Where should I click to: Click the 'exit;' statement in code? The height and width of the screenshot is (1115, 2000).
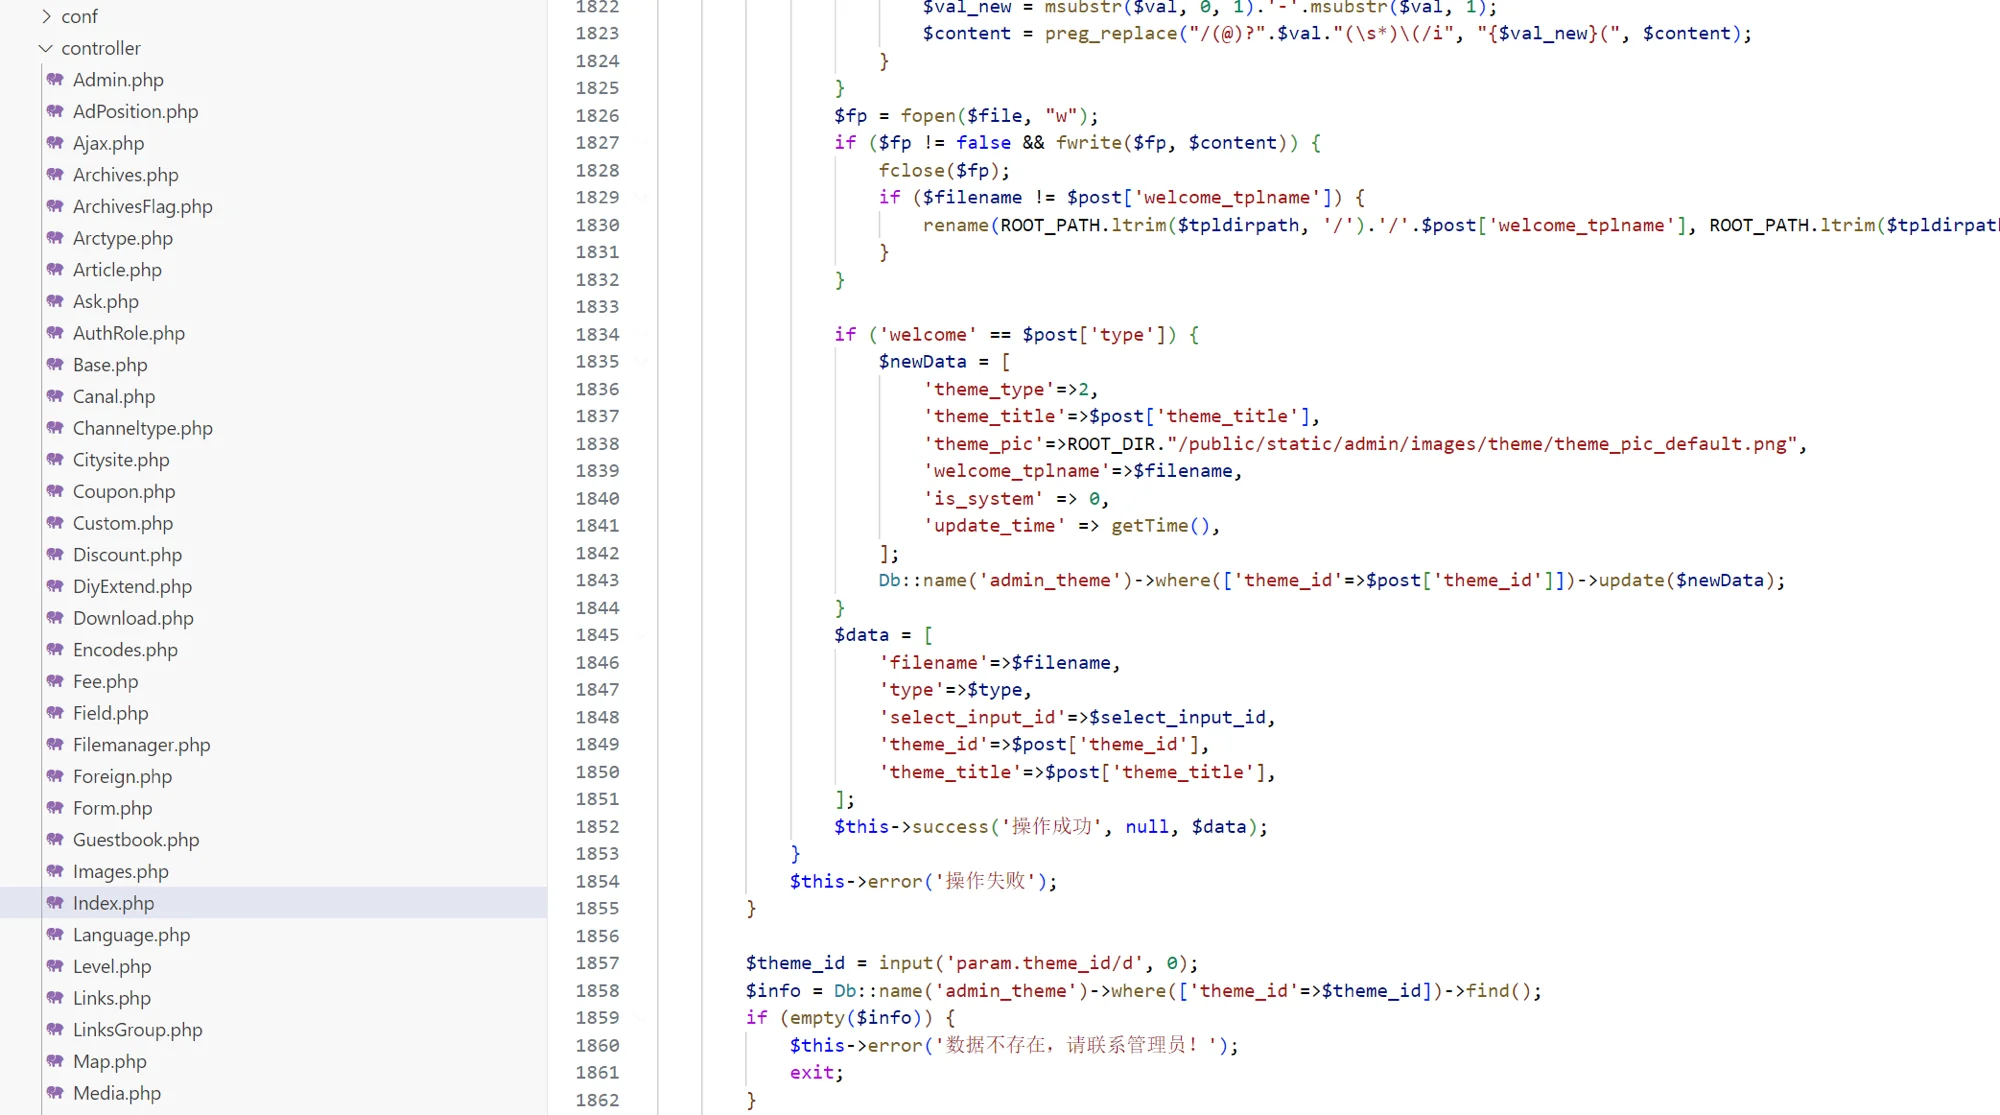(816, 1072)
